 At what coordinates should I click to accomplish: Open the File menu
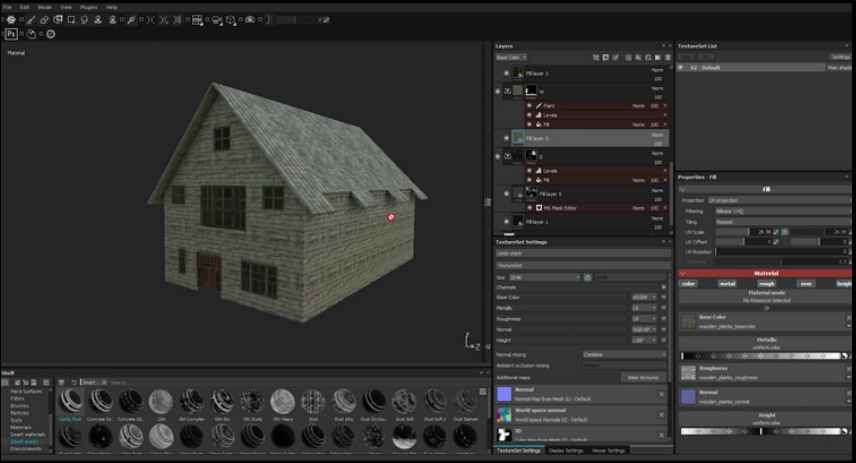(x=7, y=7)
